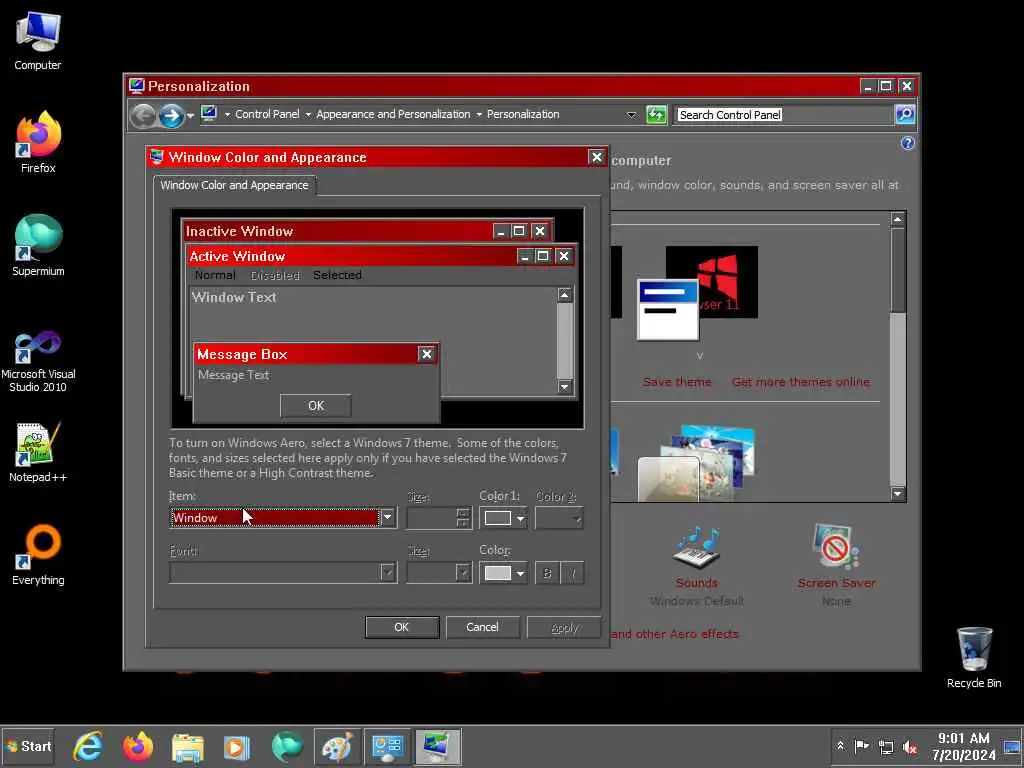
Task: Toggle the Italic font button
Action: tap(572, 573)
